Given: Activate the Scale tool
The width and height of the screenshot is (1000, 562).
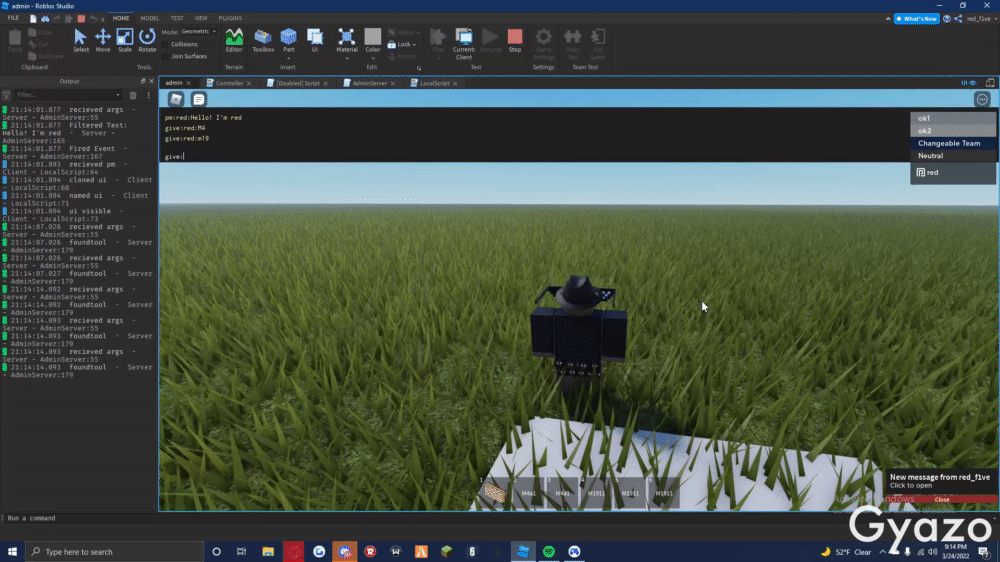Looking at the screenshot, I should point(124,40).
